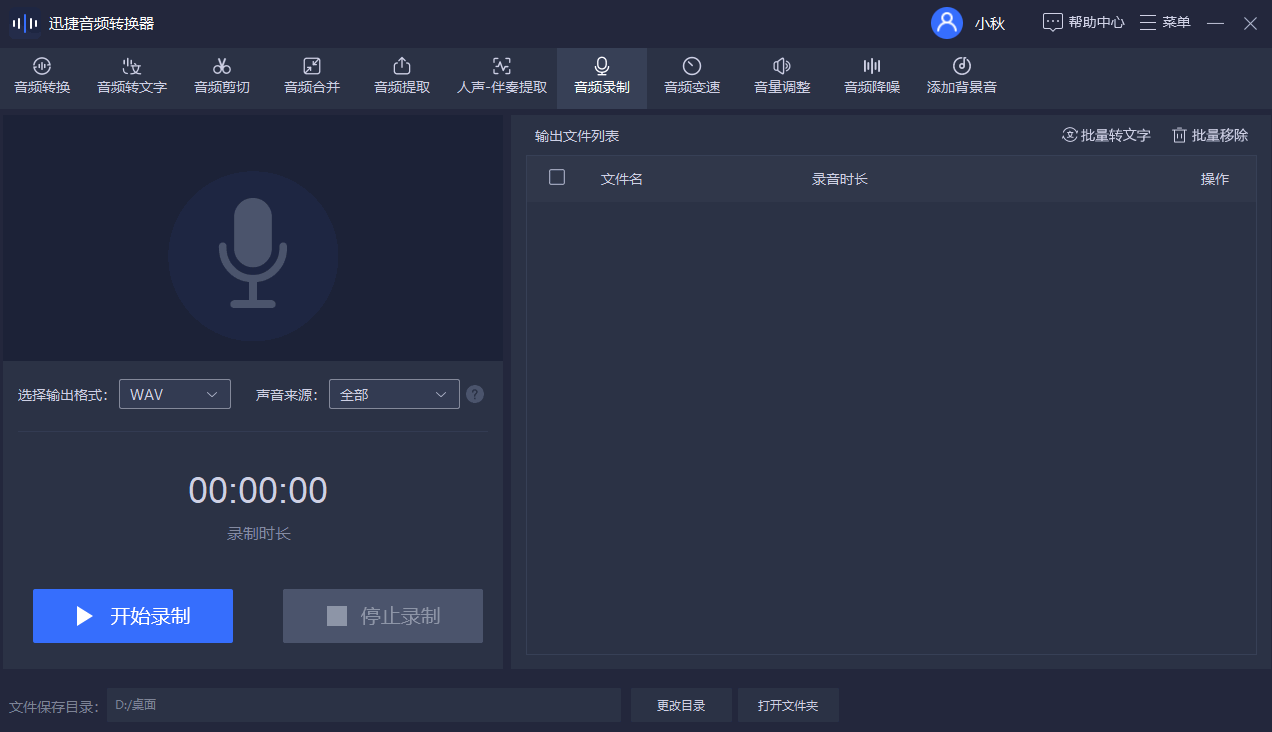Toggle the select-all checkbox in file list

(x=557, y=177)
